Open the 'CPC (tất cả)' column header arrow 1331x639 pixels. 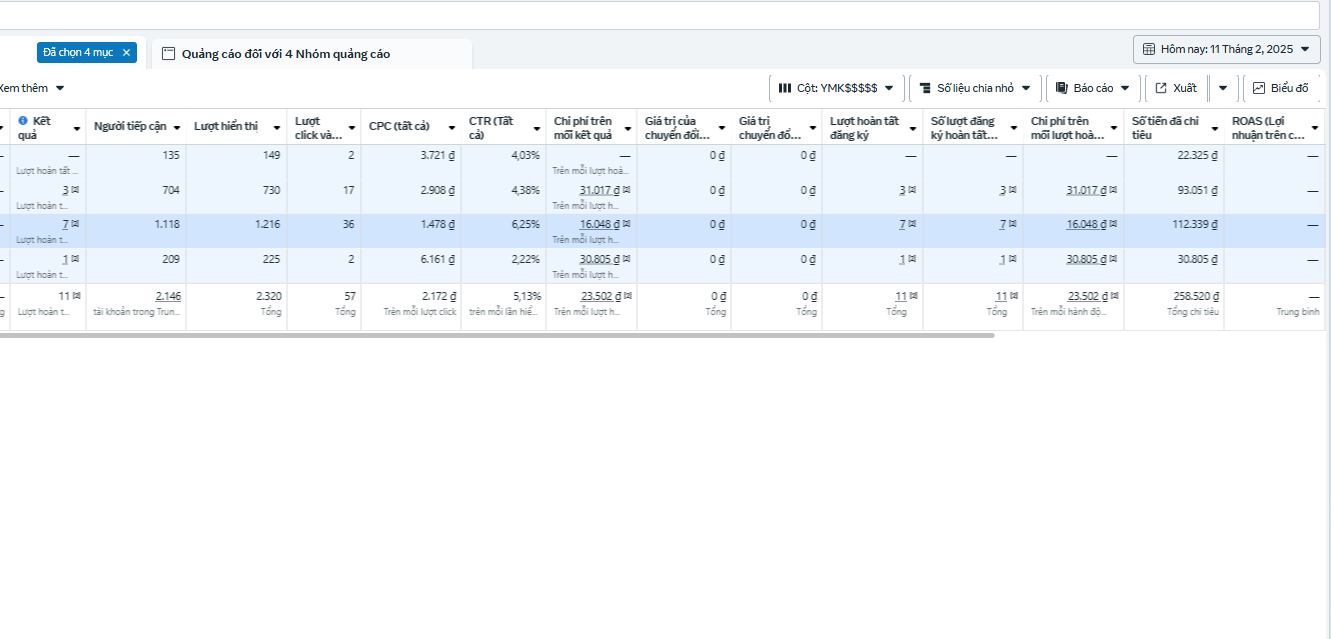click(x=451, y=128)
